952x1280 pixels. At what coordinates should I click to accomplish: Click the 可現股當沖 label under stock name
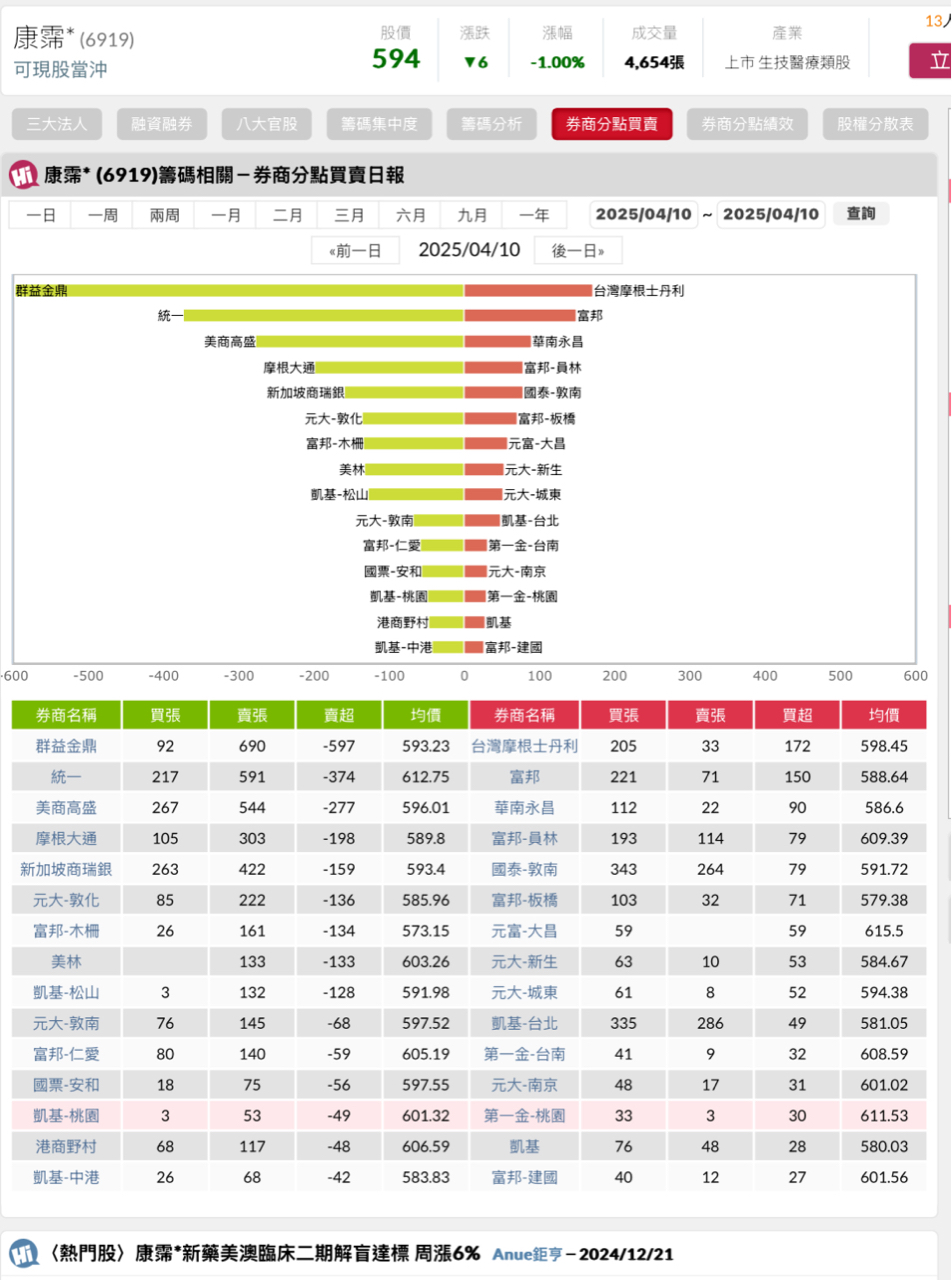(60, 69)
